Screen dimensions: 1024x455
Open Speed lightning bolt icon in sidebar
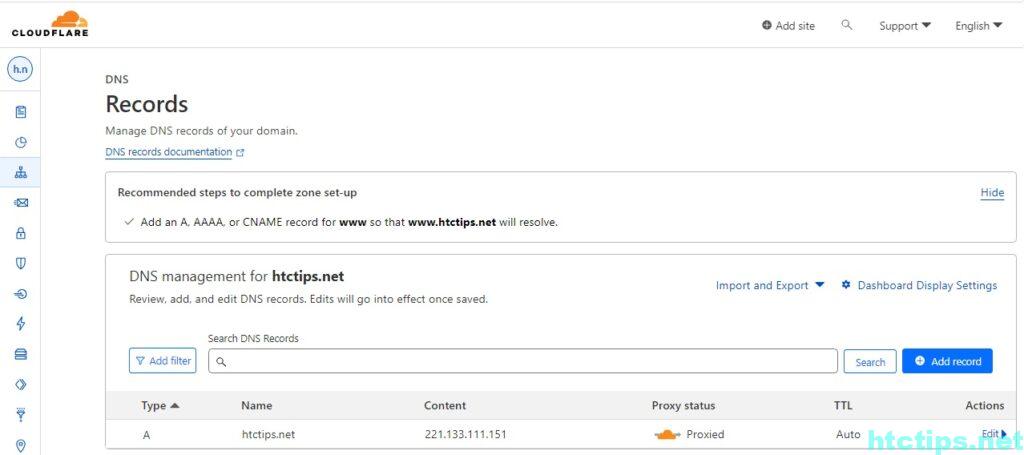[21, 324]
